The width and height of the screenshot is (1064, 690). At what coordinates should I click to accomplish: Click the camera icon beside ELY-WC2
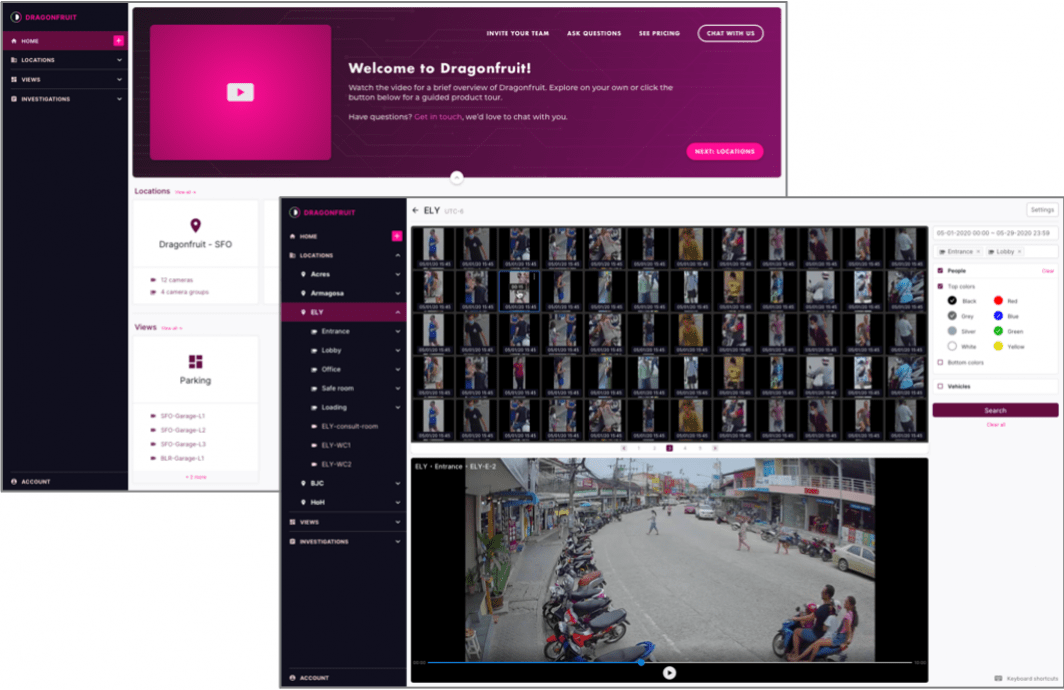coord(314,464)
